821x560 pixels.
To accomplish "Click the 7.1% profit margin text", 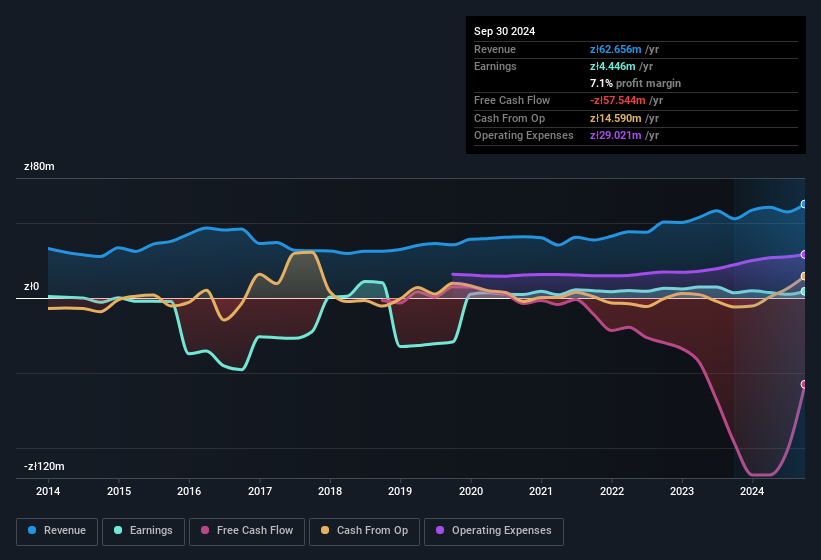I will (635, 83).
